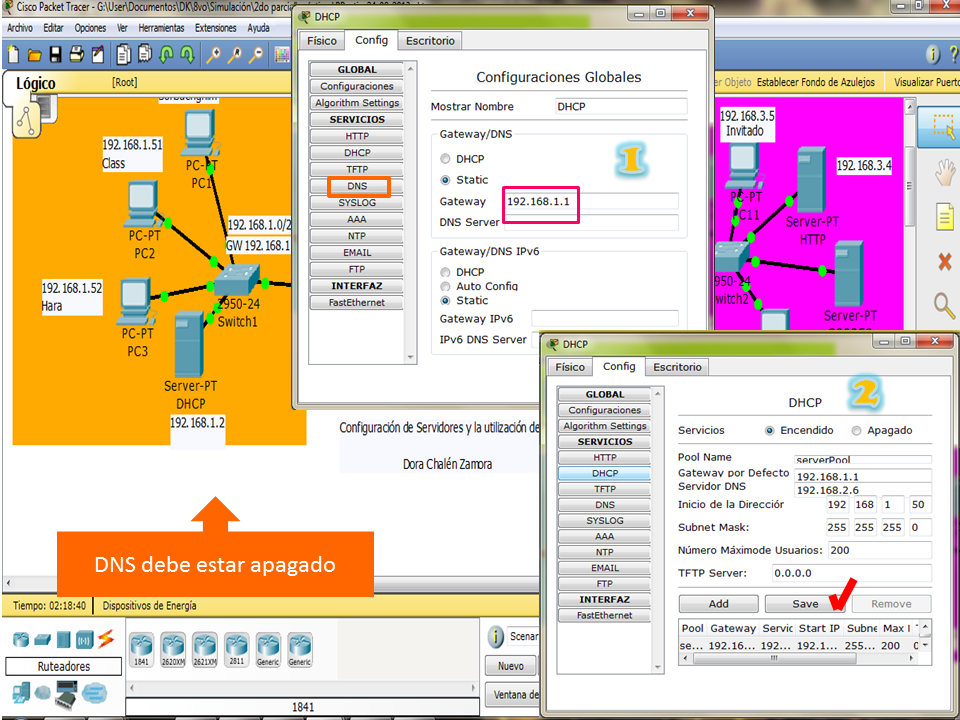Image resolution: width=960 pixels, height=720 pixels.
Task: Turn DHCP service off with Apagado
Action: [857, 431]
